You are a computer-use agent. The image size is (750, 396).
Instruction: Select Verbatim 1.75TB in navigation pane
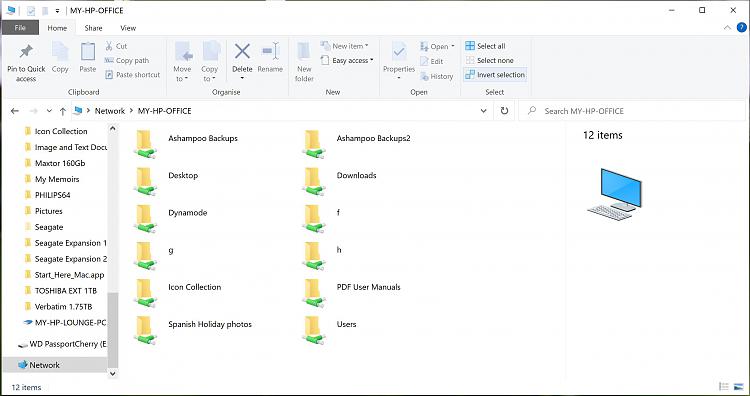tap(58, 307)
